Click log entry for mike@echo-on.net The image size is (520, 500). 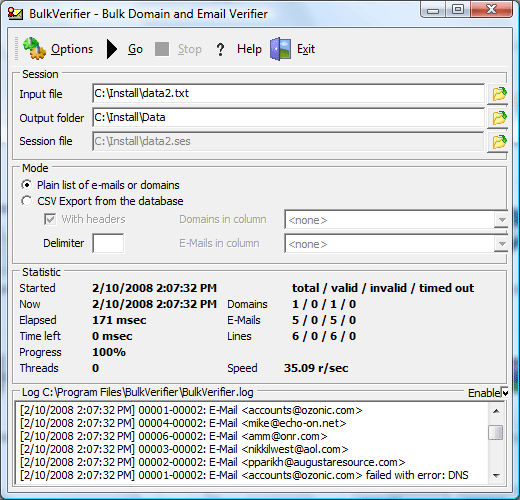[x=183, y=423]
